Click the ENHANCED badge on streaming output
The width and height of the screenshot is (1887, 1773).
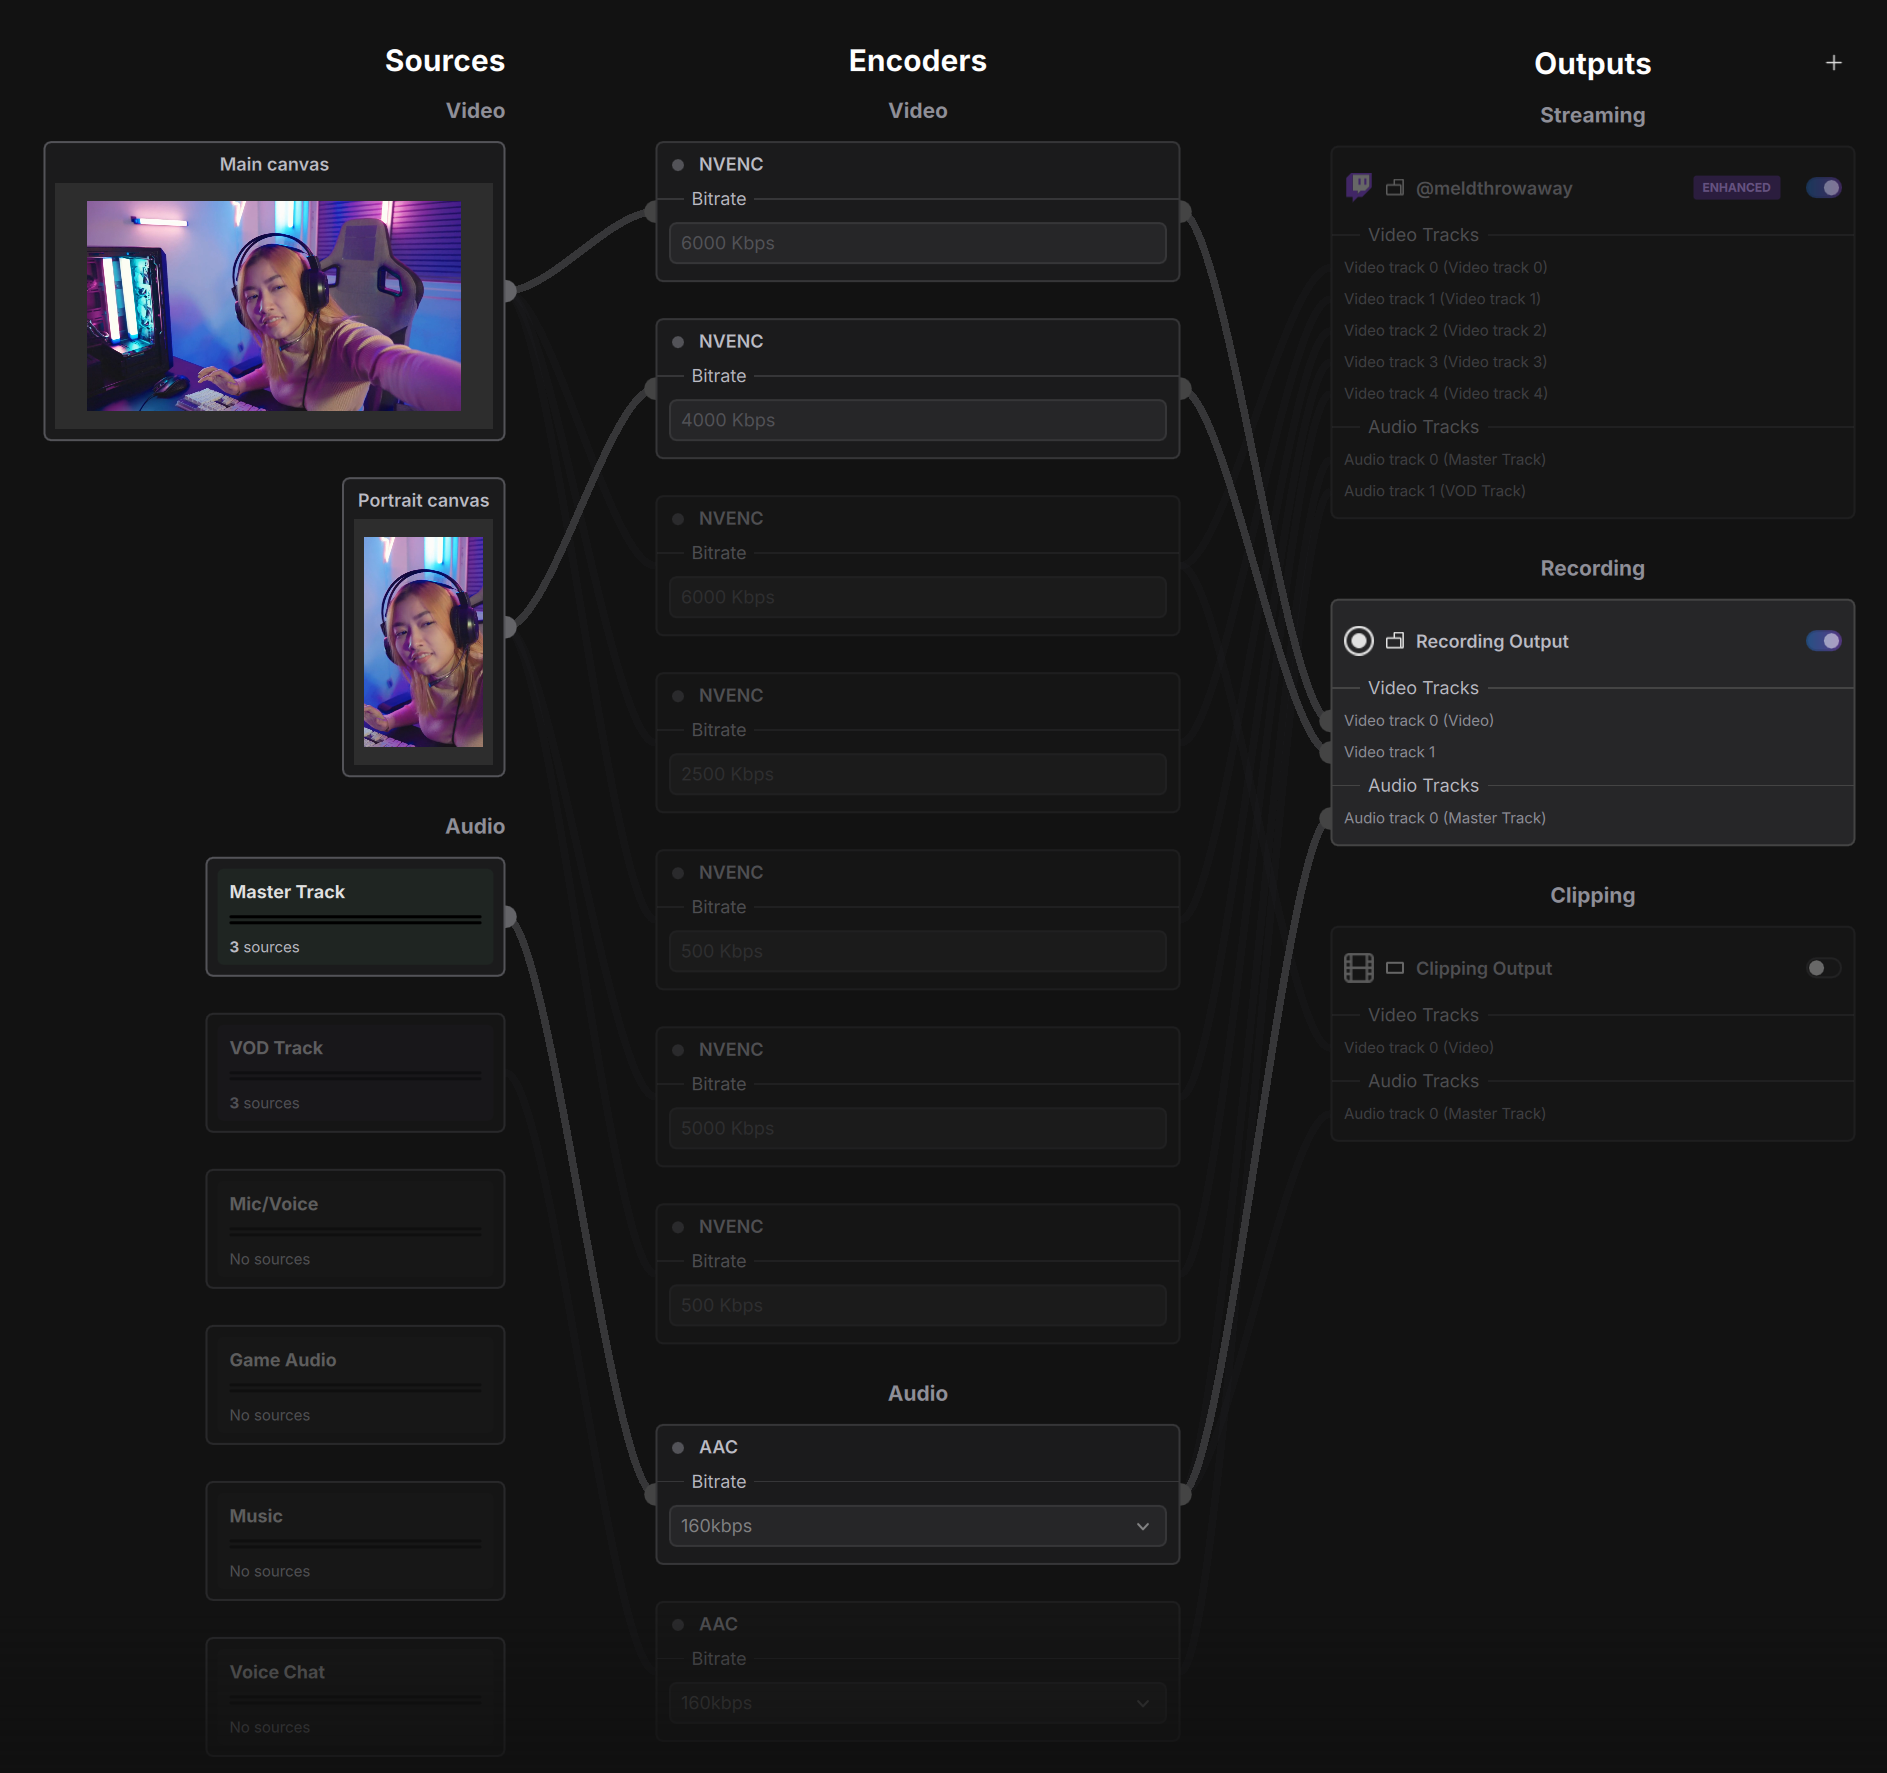[x=1736, y=188]
